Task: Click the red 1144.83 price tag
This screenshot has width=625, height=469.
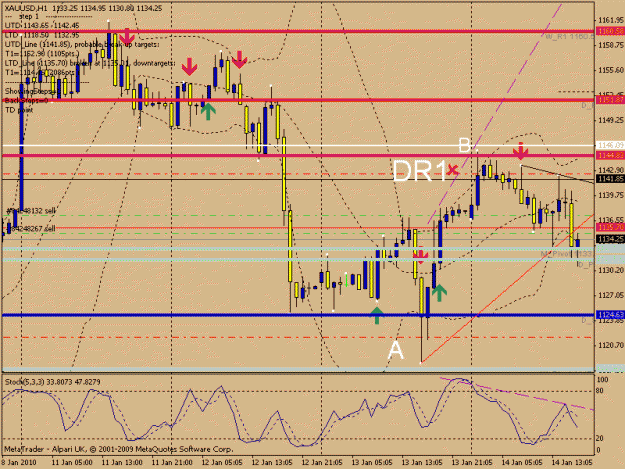Action: (x=610, y=155)
